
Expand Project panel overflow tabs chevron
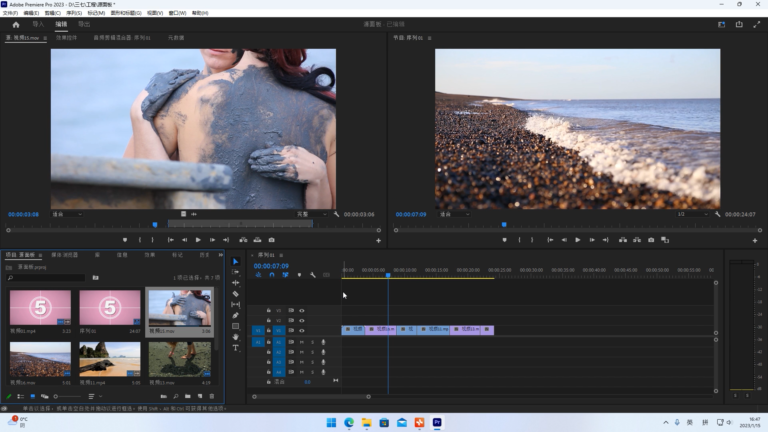click(220, 255)
